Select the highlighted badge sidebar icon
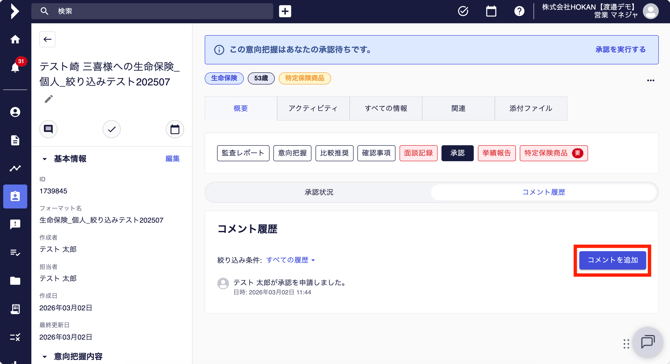 coord(15,197)
